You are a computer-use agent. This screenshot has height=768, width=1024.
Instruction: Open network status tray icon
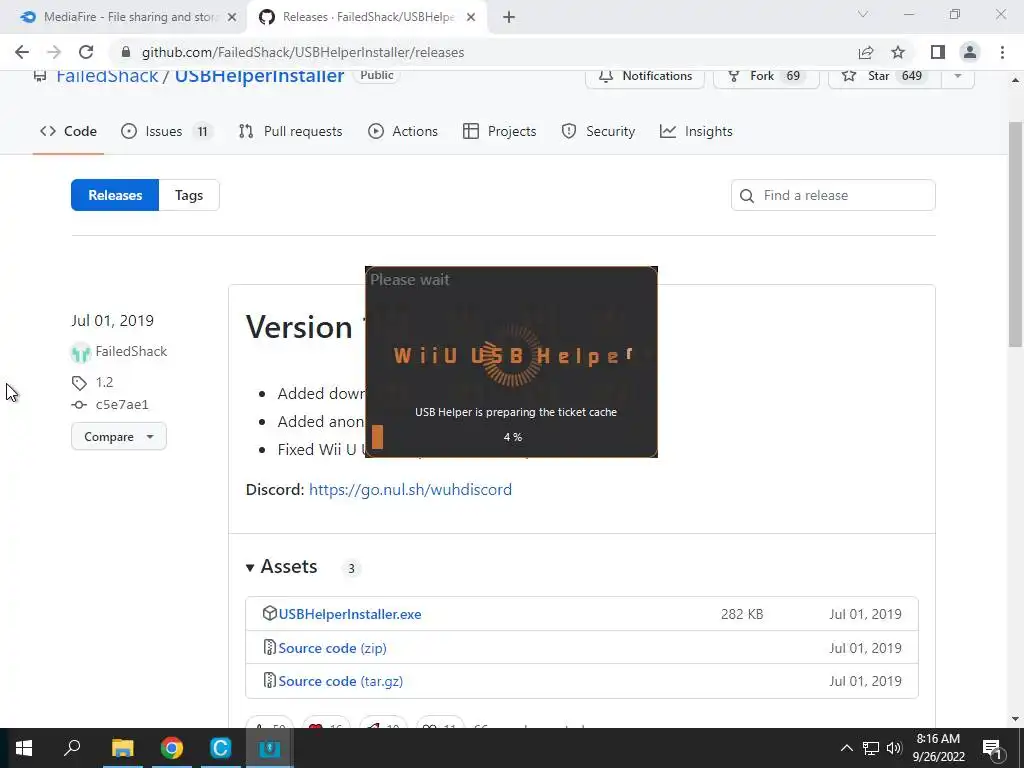point(871,748)
